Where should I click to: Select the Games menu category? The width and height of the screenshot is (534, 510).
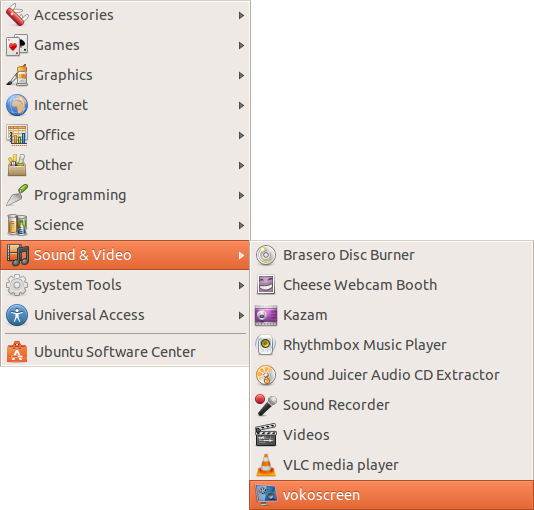coord(125,45)
